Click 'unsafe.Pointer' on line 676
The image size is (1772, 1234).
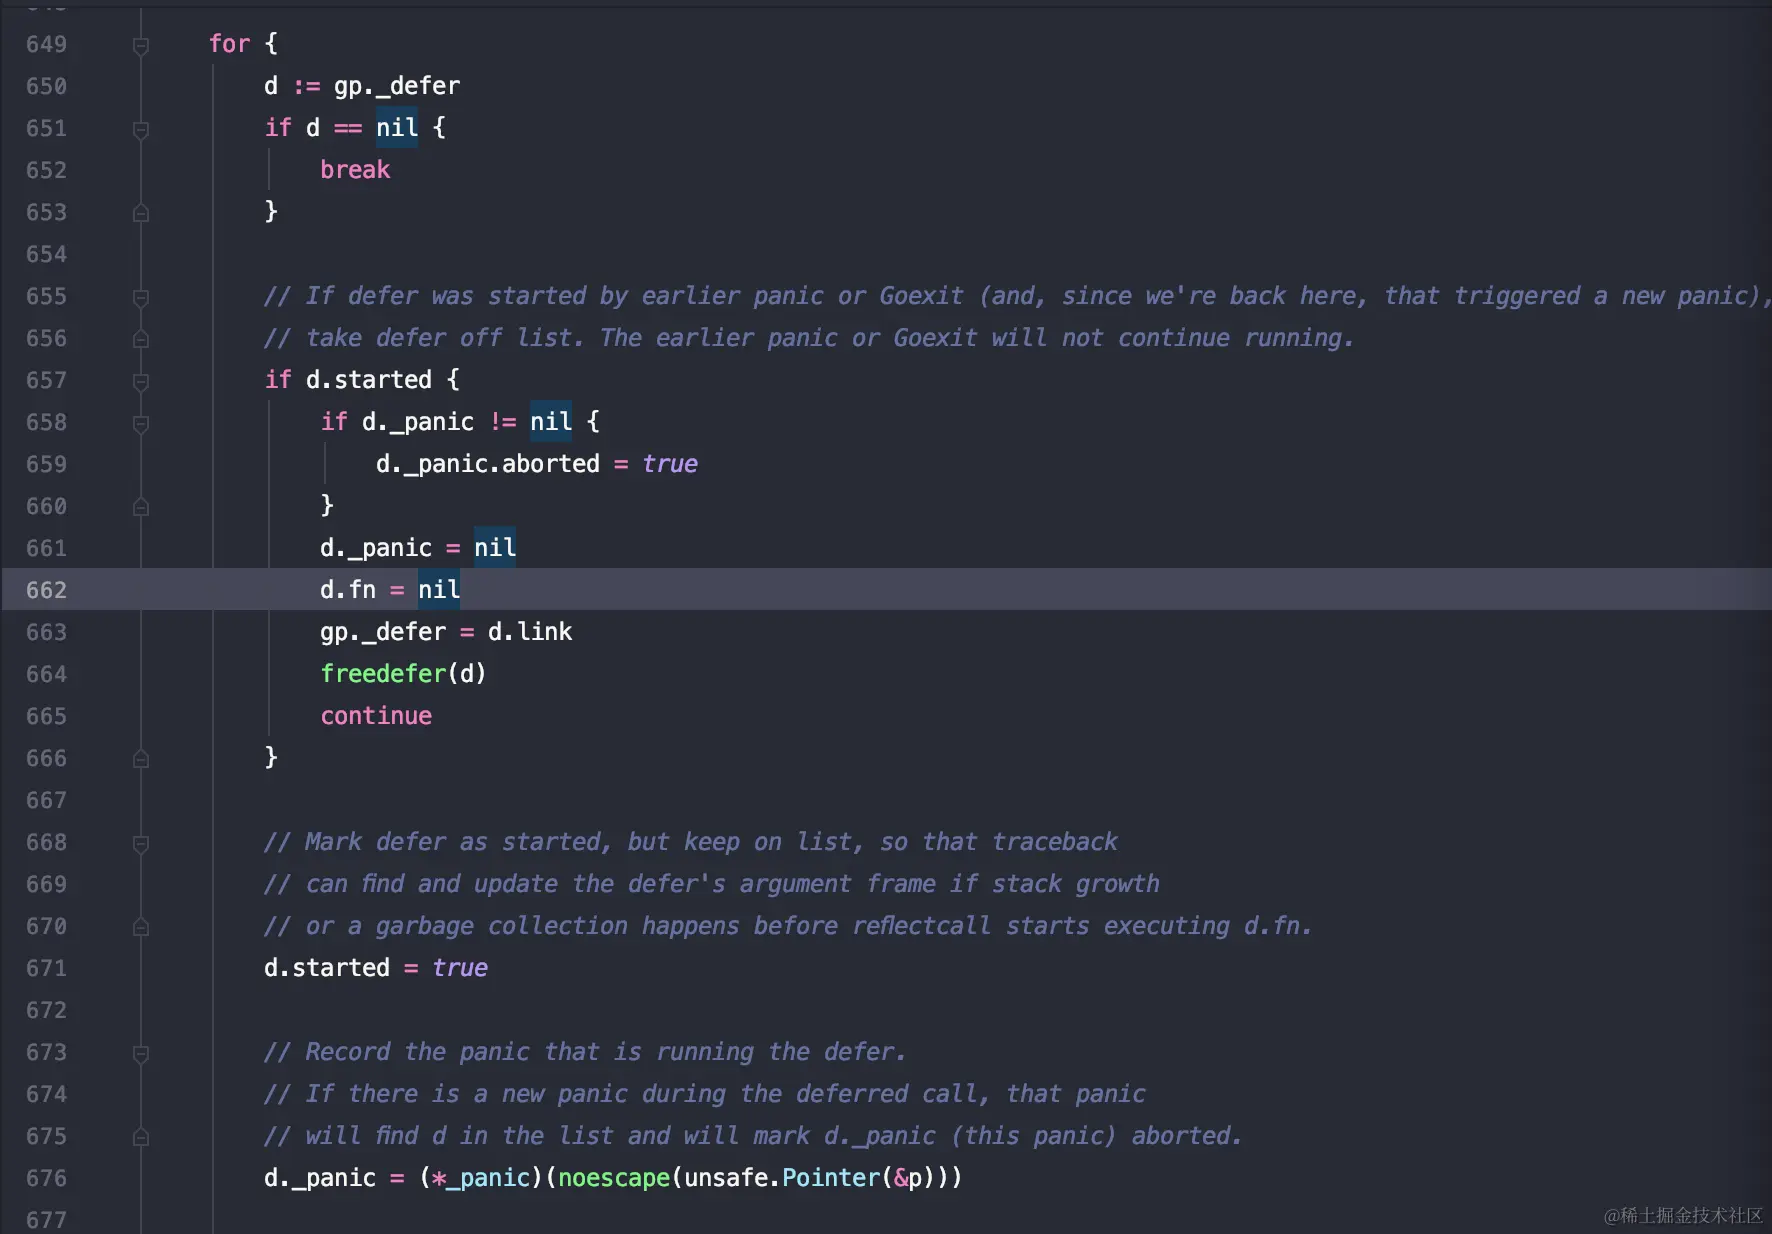(782, 1178)
